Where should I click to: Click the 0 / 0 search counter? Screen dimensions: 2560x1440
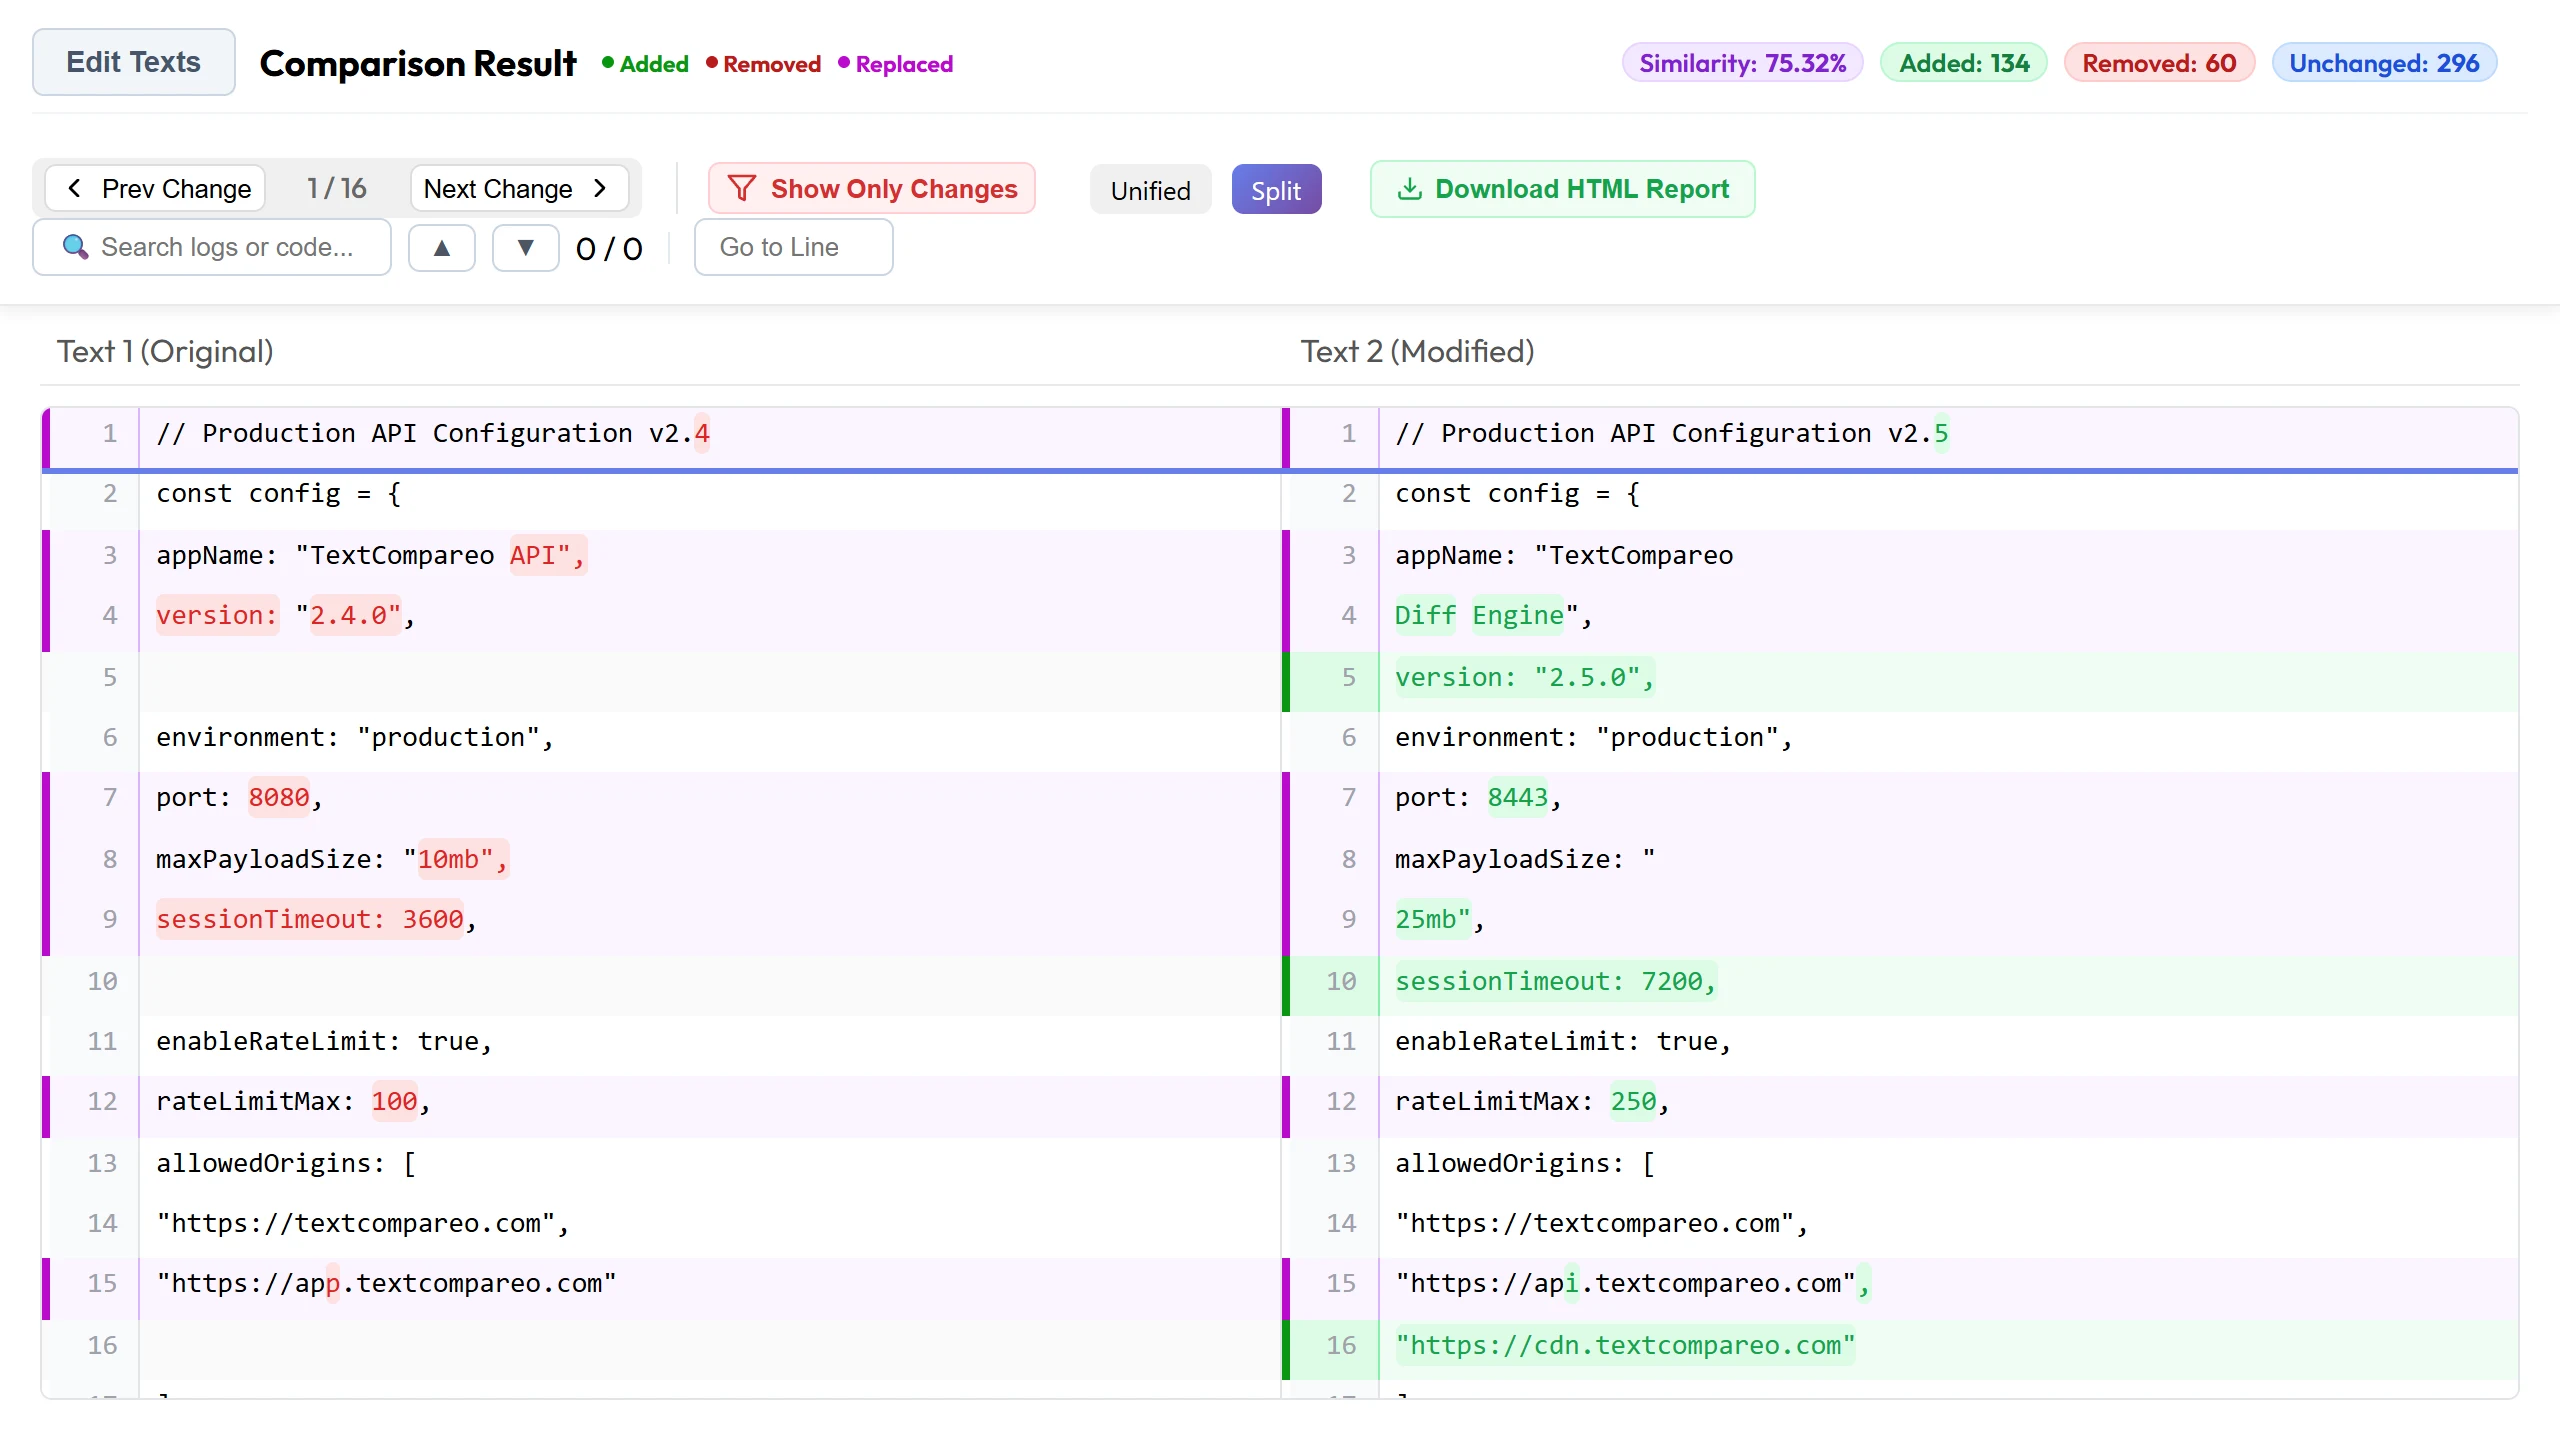(x=609, y=249)
